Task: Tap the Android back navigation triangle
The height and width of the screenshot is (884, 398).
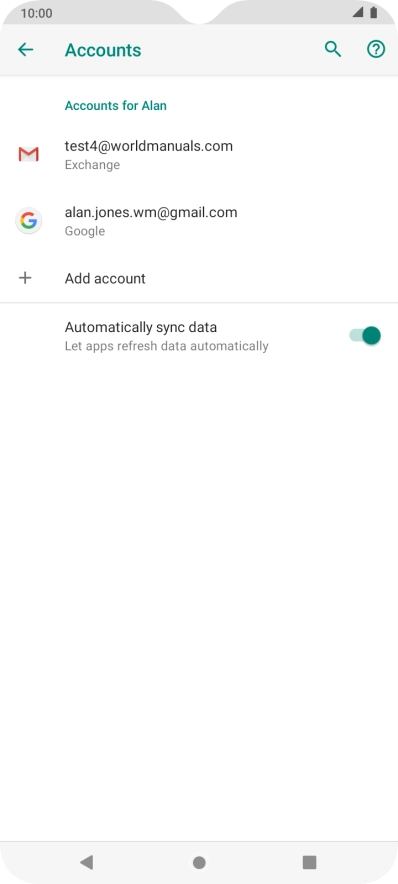Action: click(x=86, y=861)
